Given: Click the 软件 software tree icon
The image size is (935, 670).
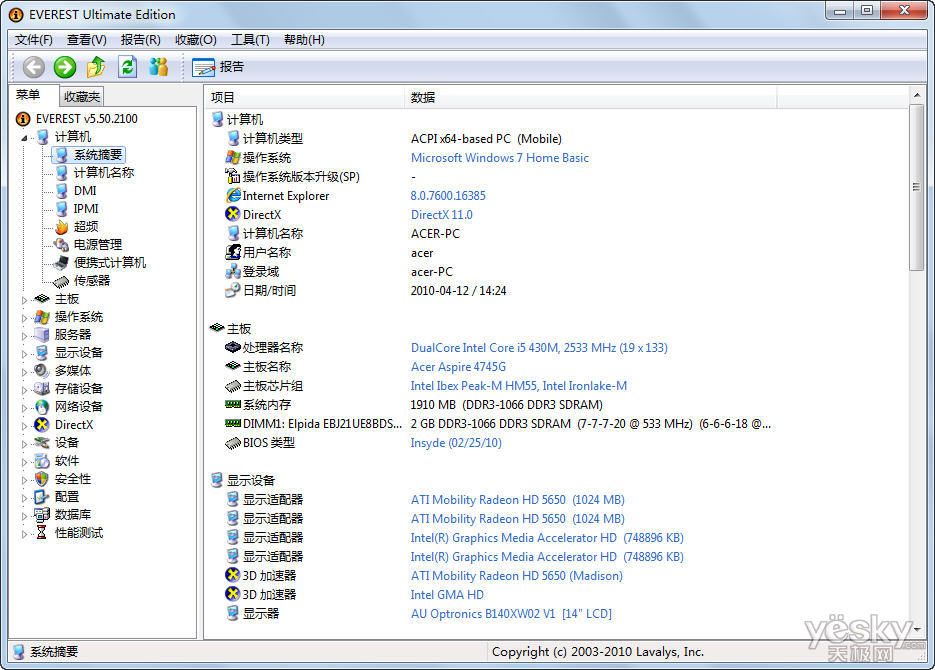Looking at the screenshot, I should (x=41, y=461).
